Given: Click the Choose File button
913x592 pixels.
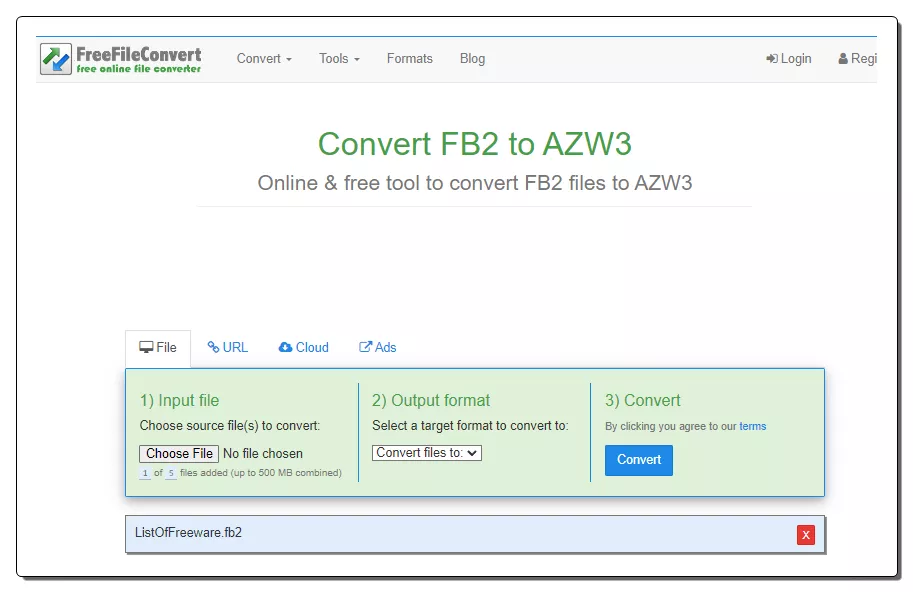Looking at the screenshot, I should pyautogui.click(x=179, y=453).
